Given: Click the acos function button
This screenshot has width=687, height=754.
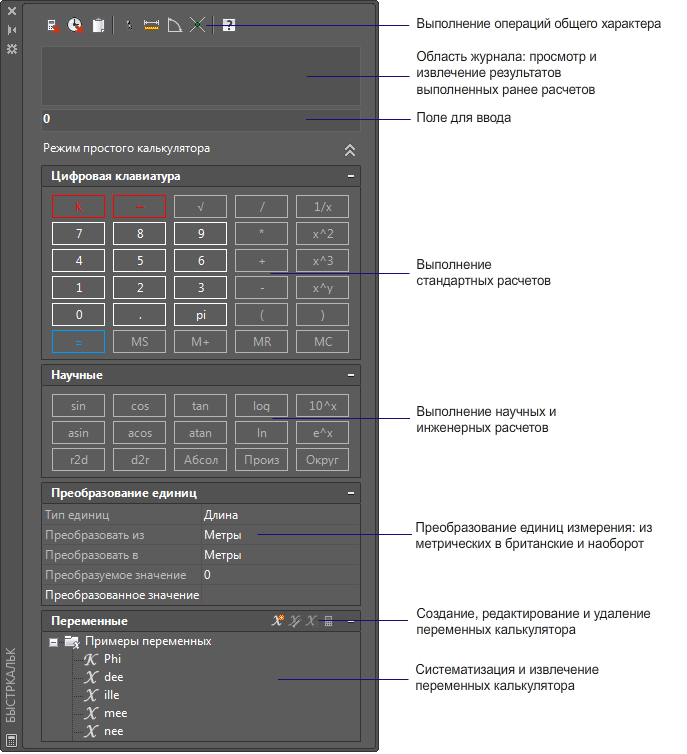Looking at the screenshot, I should pos(139,433).
